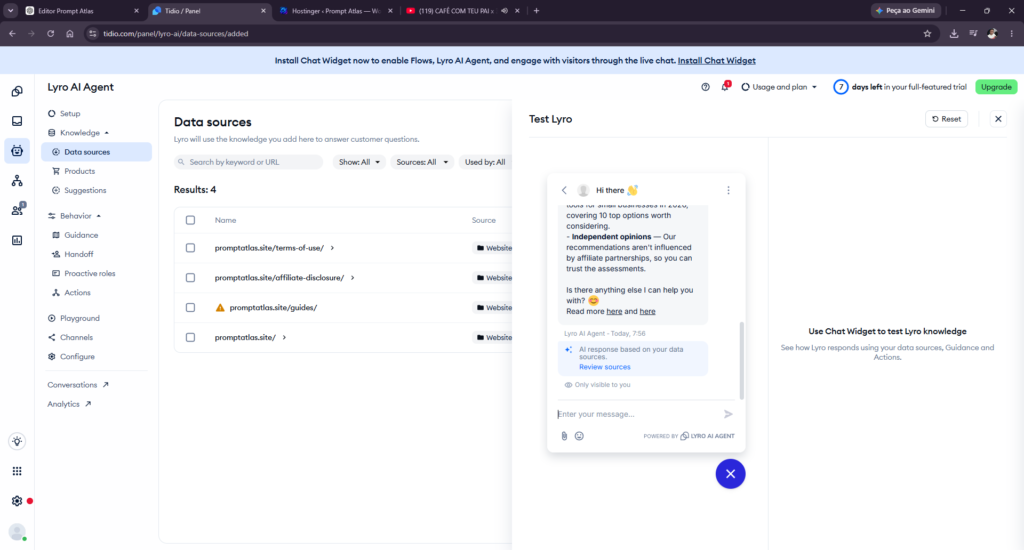Click the user avatar at bottom left

click(x=18, y=531)
